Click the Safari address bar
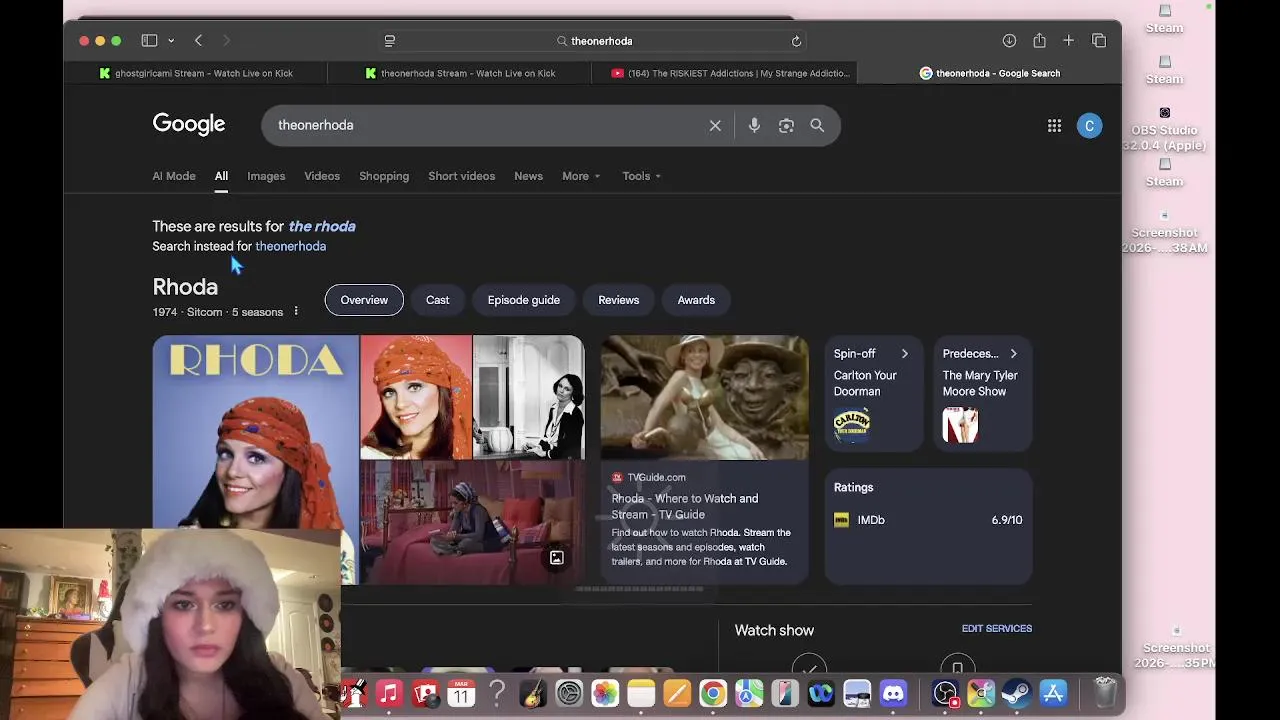This screenshot has height=720, width=1280. 593,41
